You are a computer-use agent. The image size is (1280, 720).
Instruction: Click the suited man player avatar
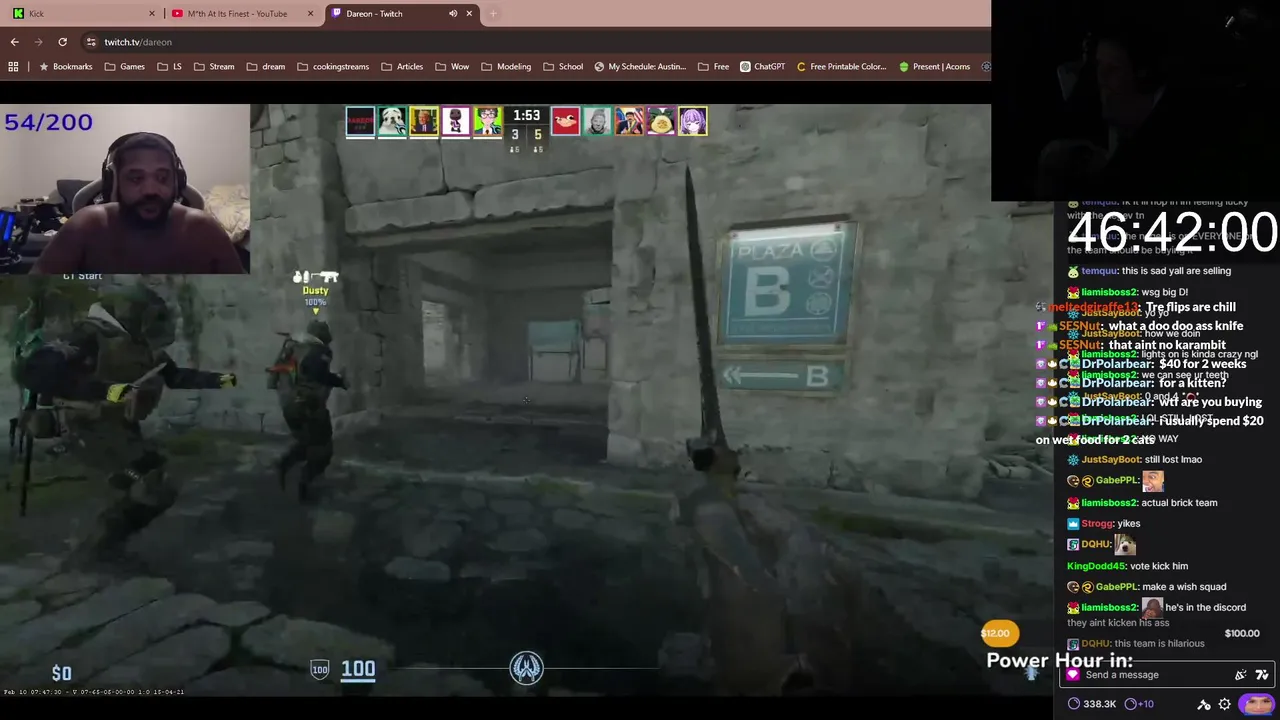tap(424, 121)
